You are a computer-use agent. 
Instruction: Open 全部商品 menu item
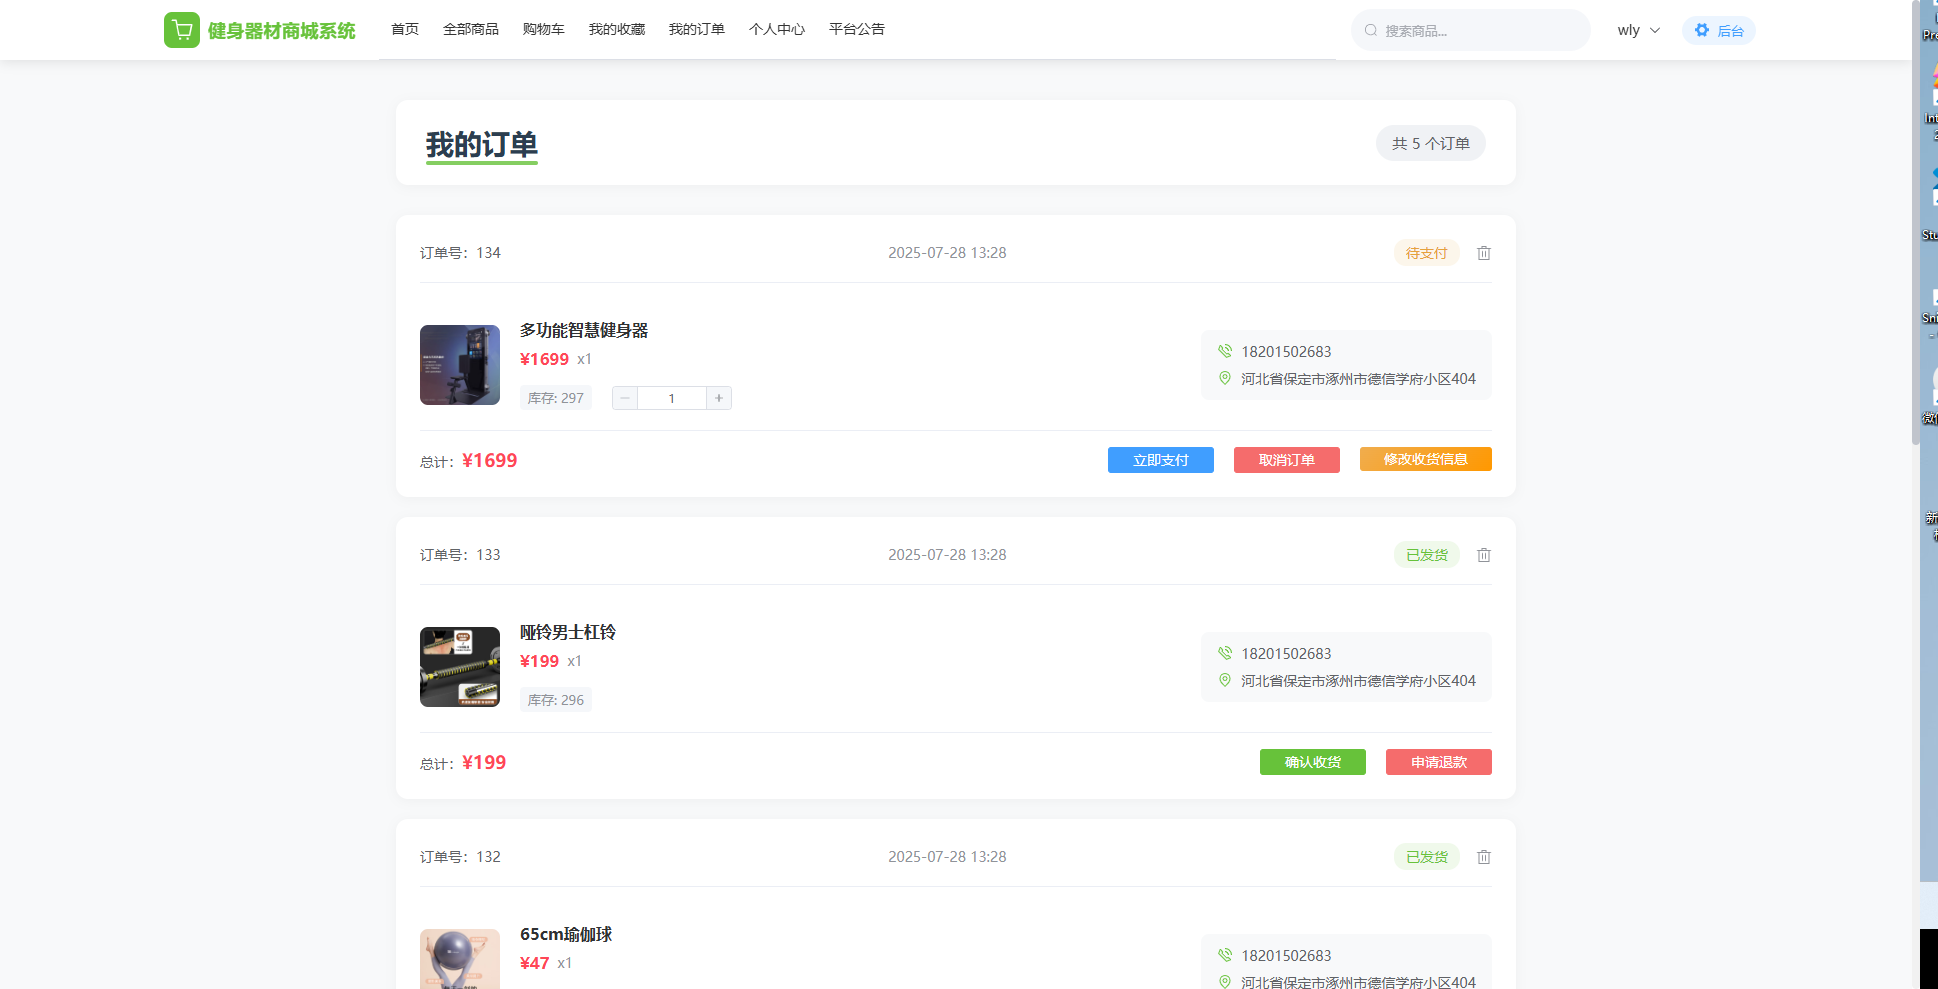471,30
